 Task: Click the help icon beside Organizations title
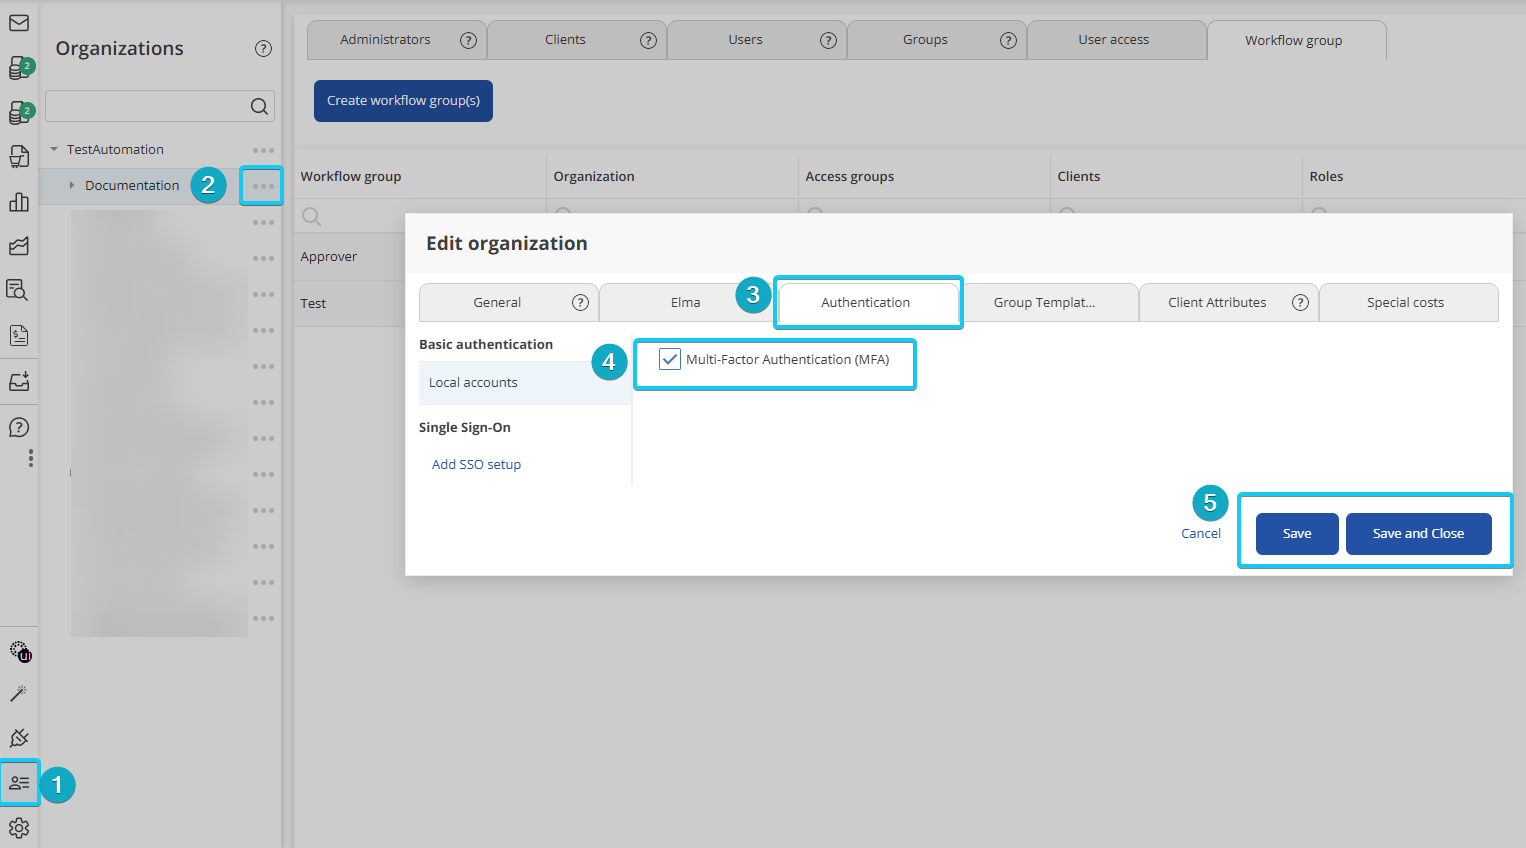coord(263,48)
